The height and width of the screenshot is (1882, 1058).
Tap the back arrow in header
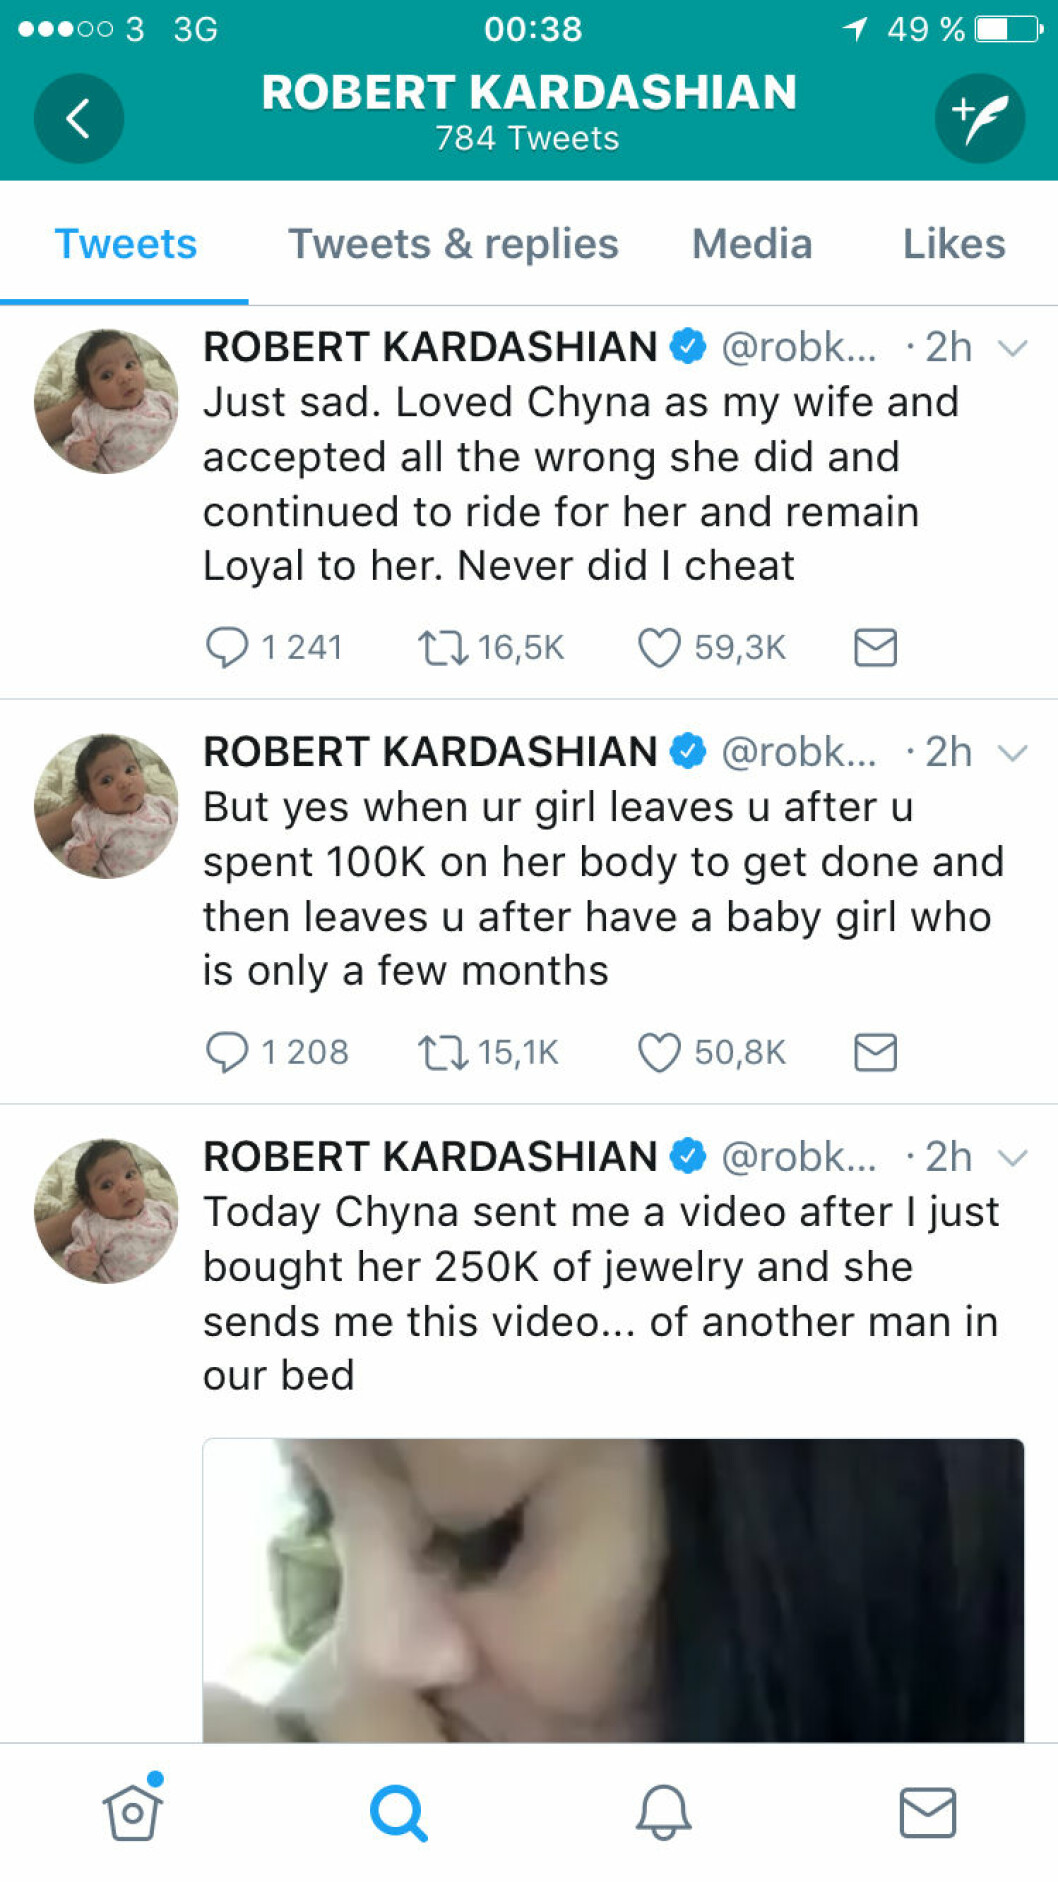coord(79,118)
